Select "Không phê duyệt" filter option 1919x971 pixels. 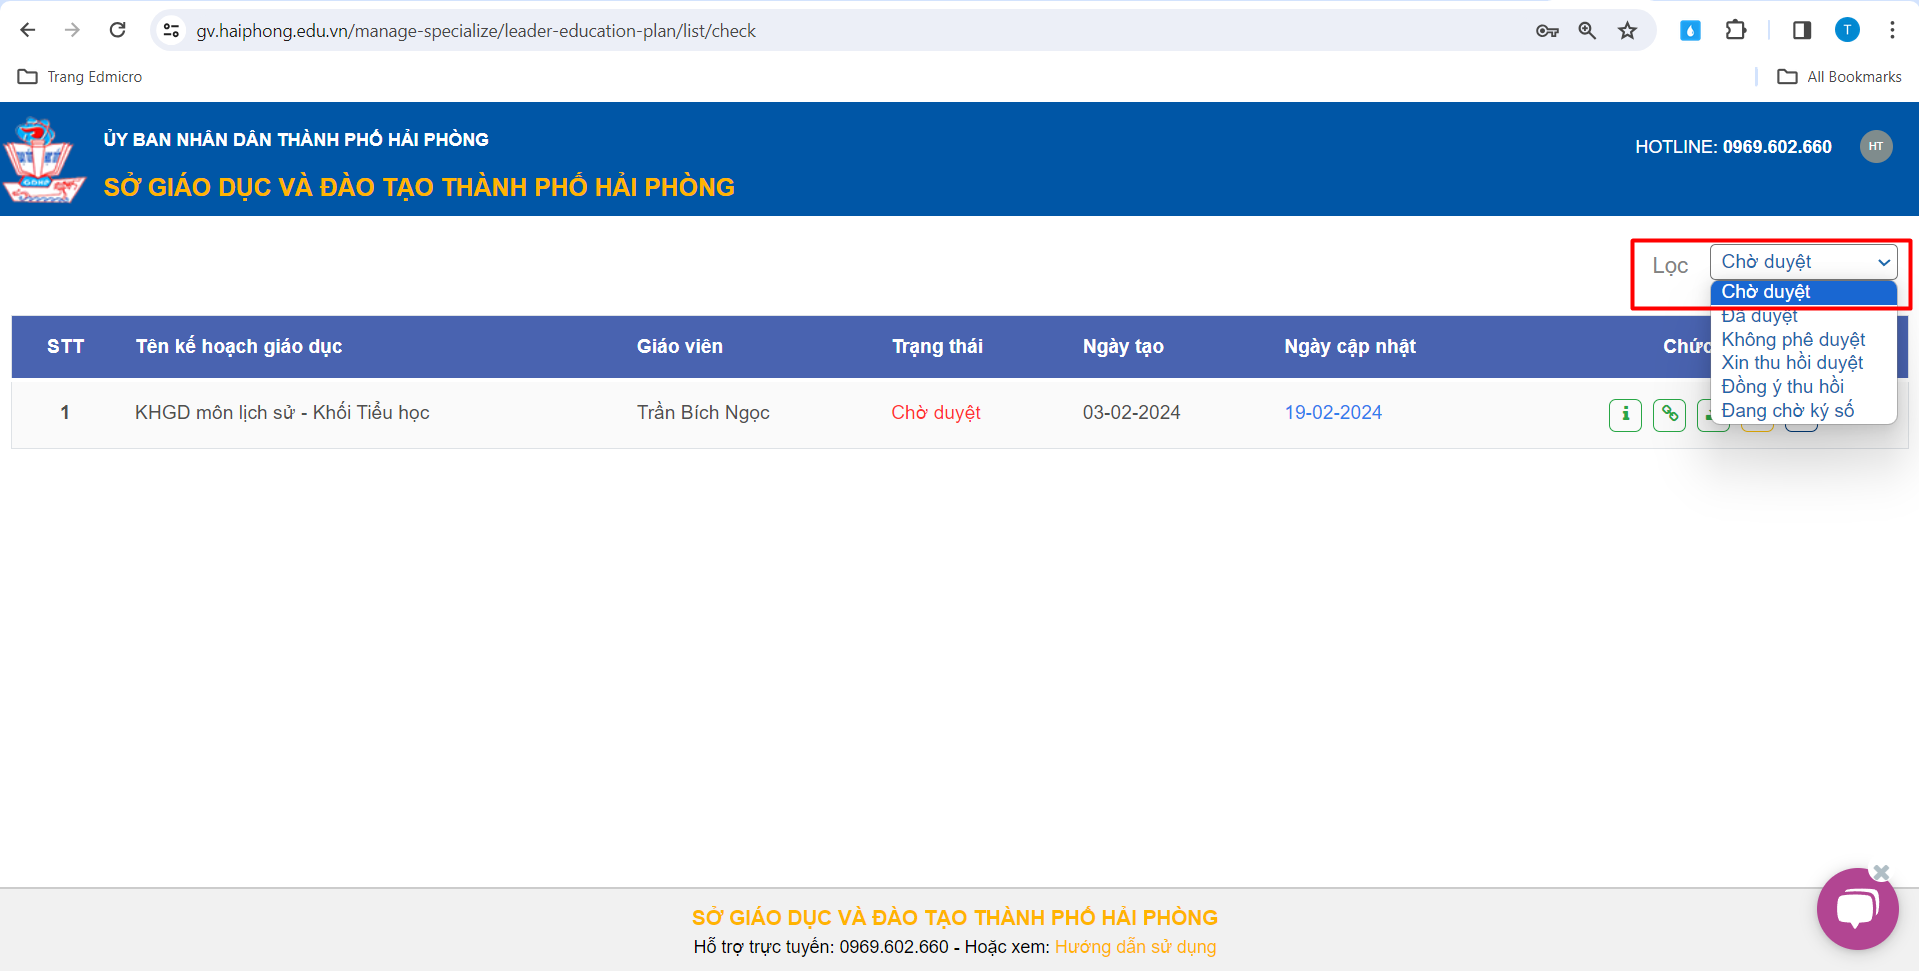coord(1793,340)
